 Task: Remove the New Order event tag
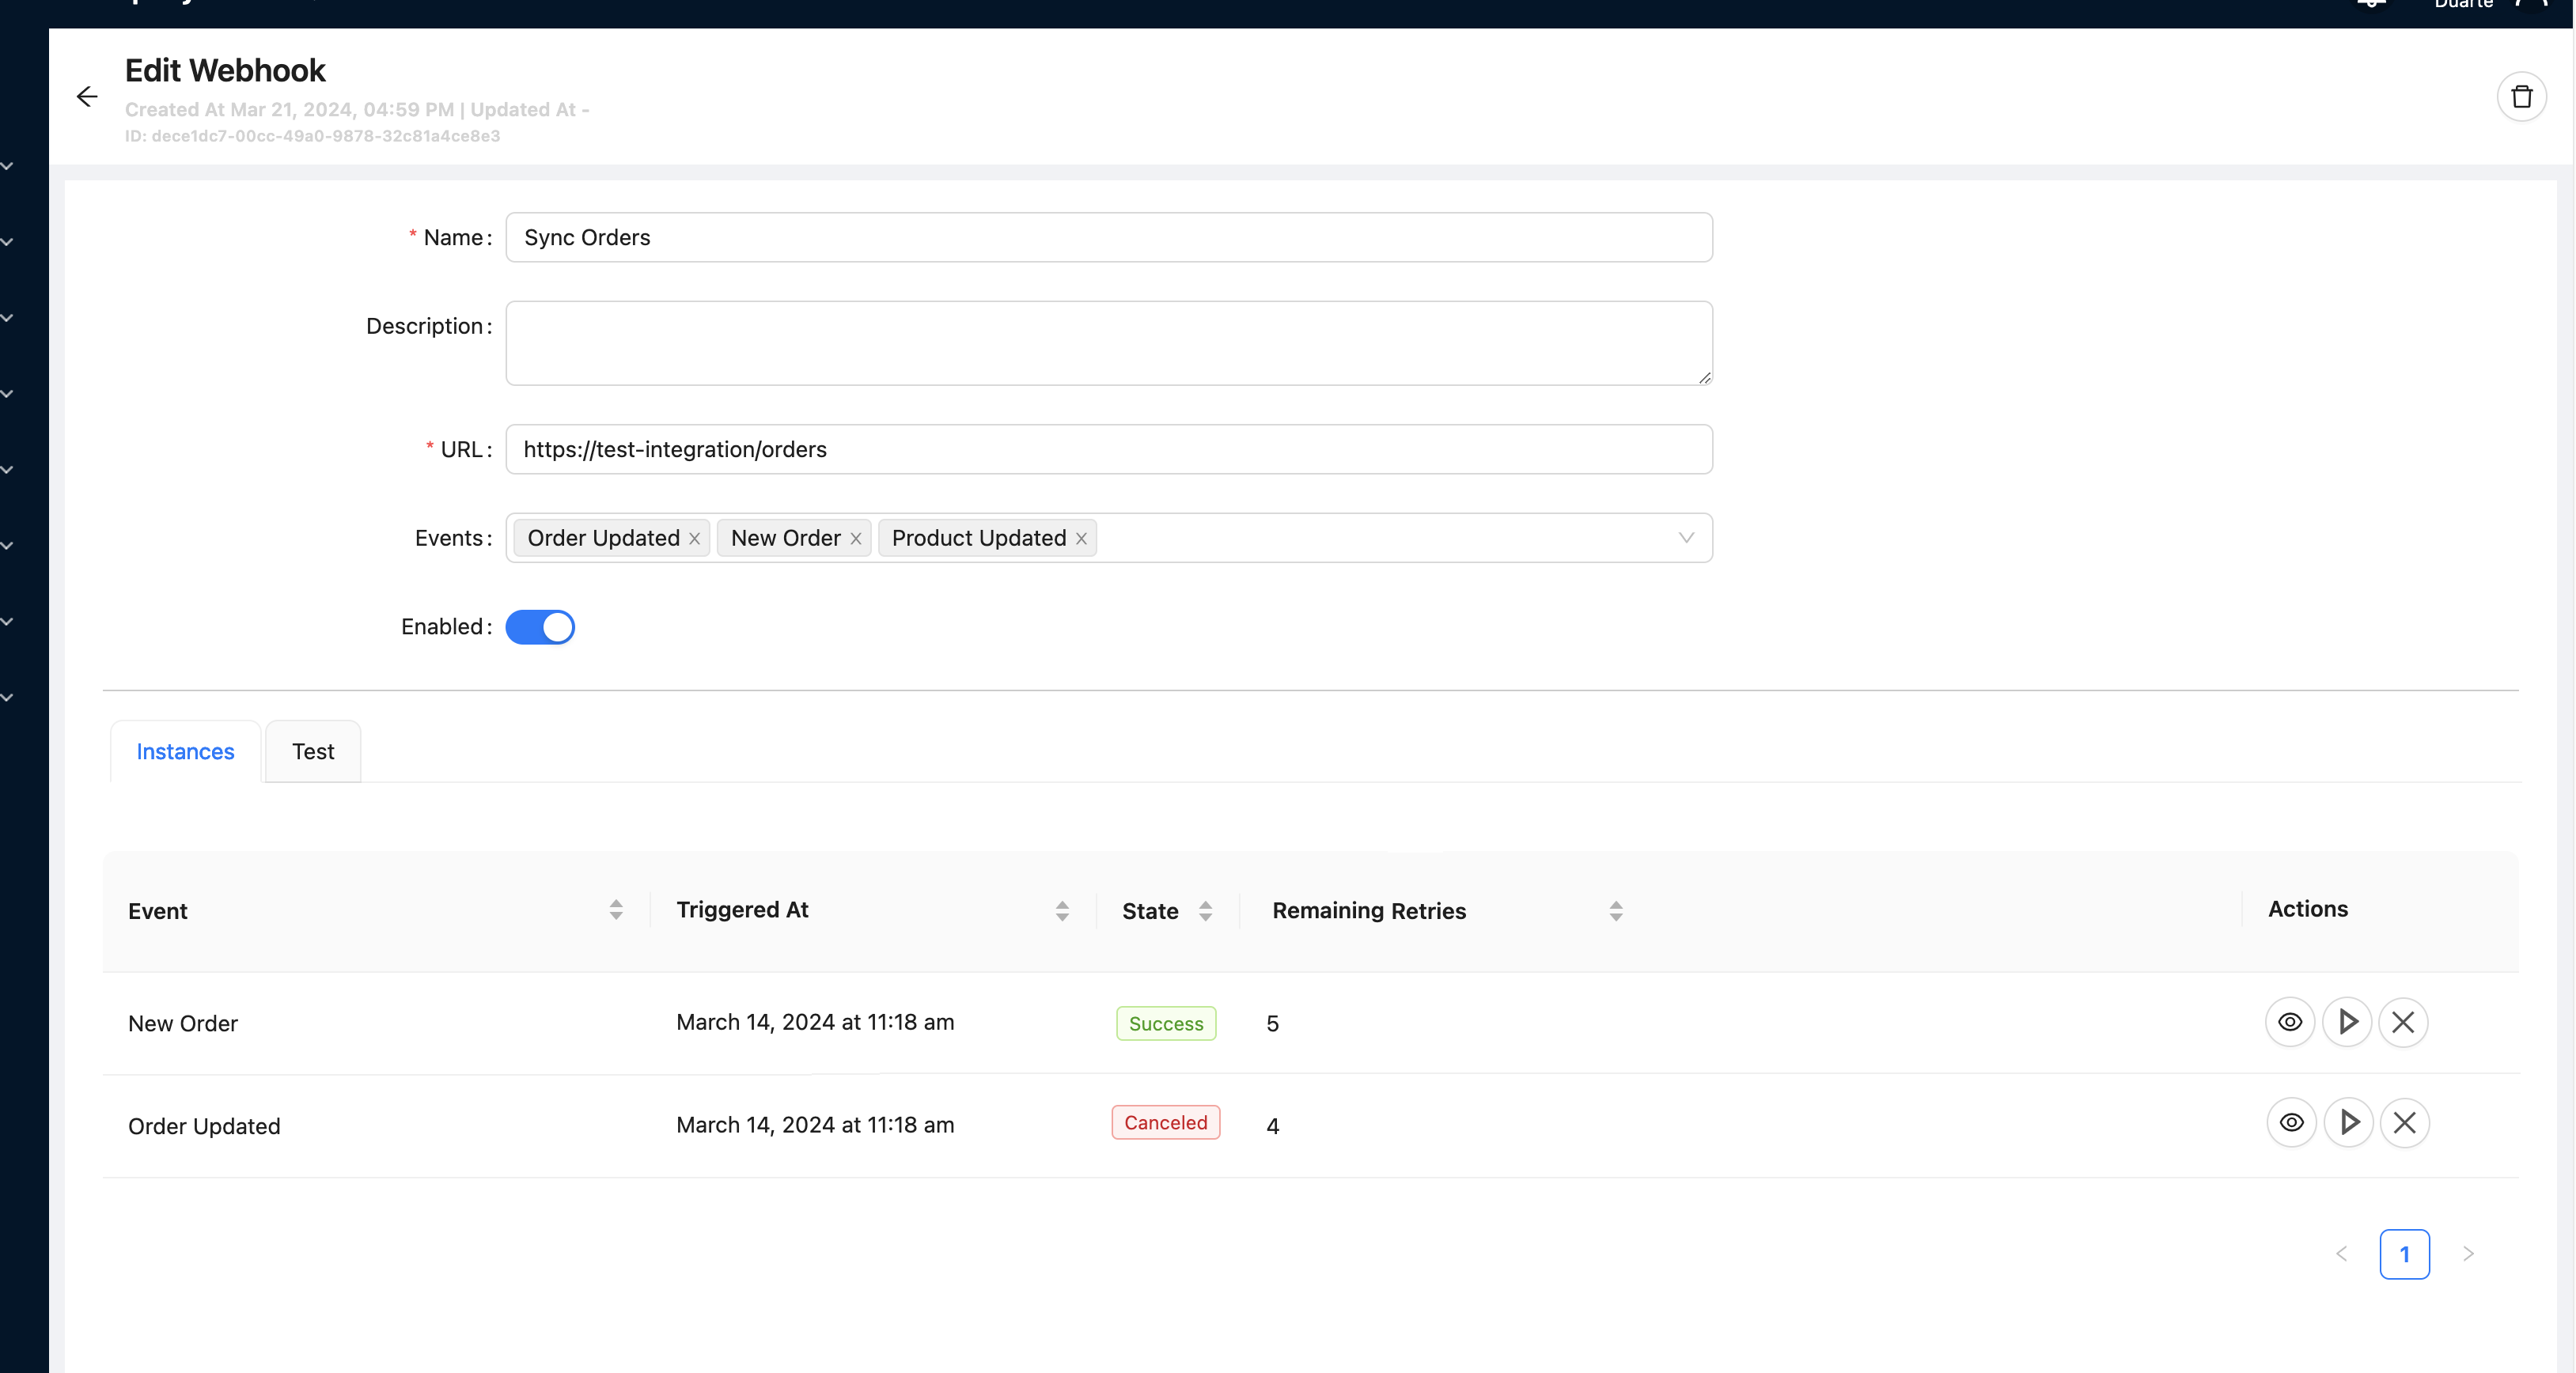click(x=856, y=538)
